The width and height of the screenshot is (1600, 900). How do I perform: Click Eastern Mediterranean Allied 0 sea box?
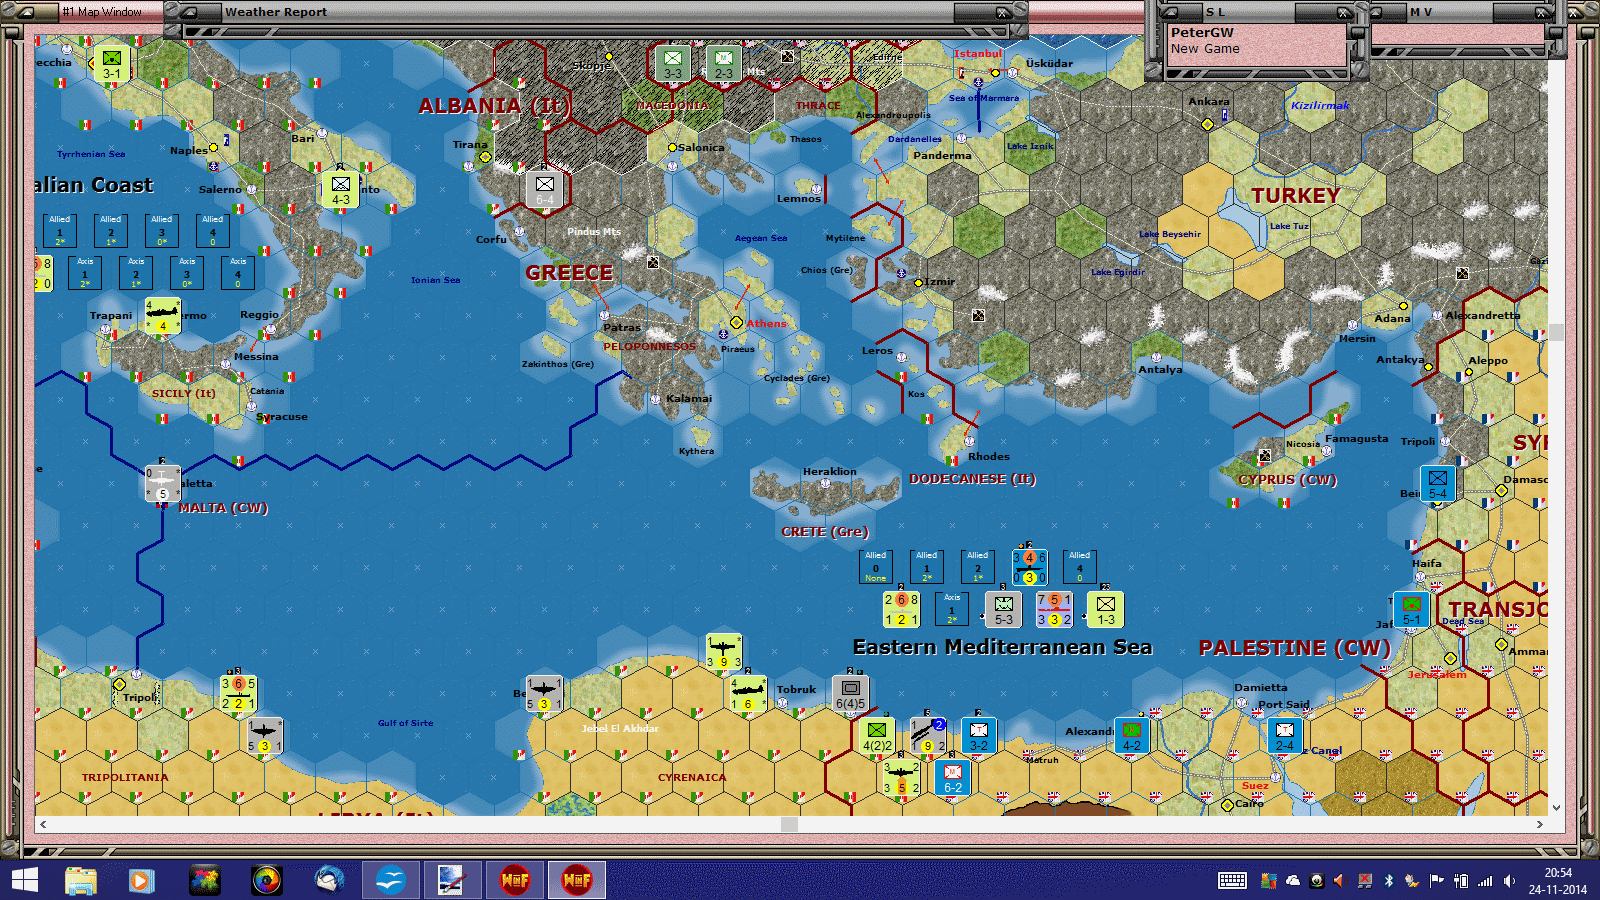876,567
